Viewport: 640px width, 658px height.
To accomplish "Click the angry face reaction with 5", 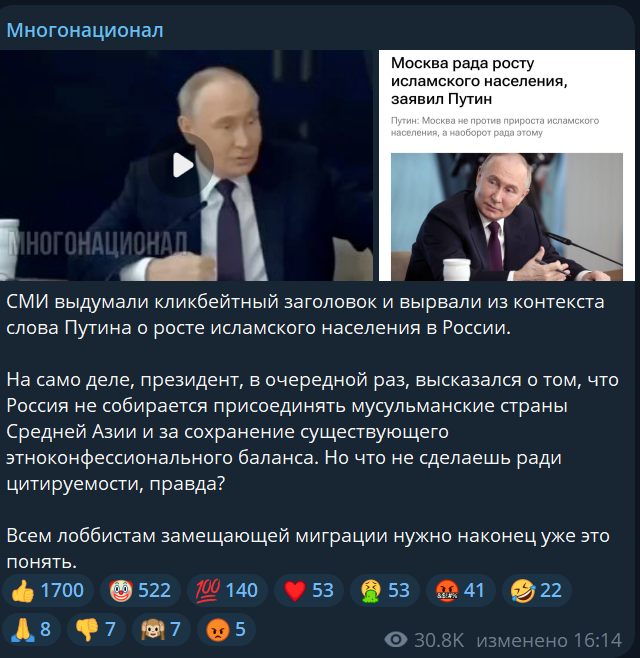I will tap(226, 629).
